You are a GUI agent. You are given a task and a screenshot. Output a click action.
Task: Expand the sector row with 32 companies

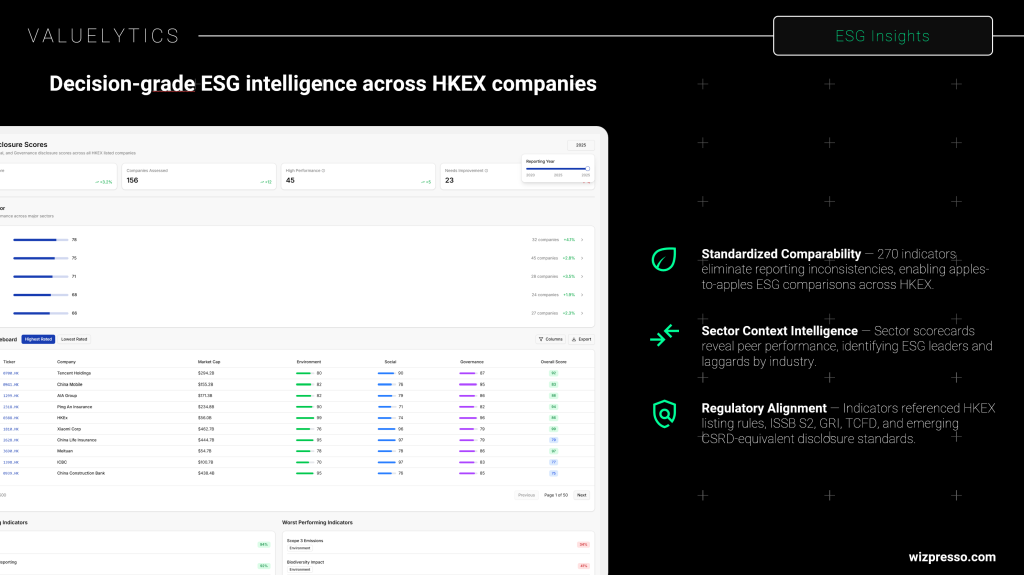point(583,240)
